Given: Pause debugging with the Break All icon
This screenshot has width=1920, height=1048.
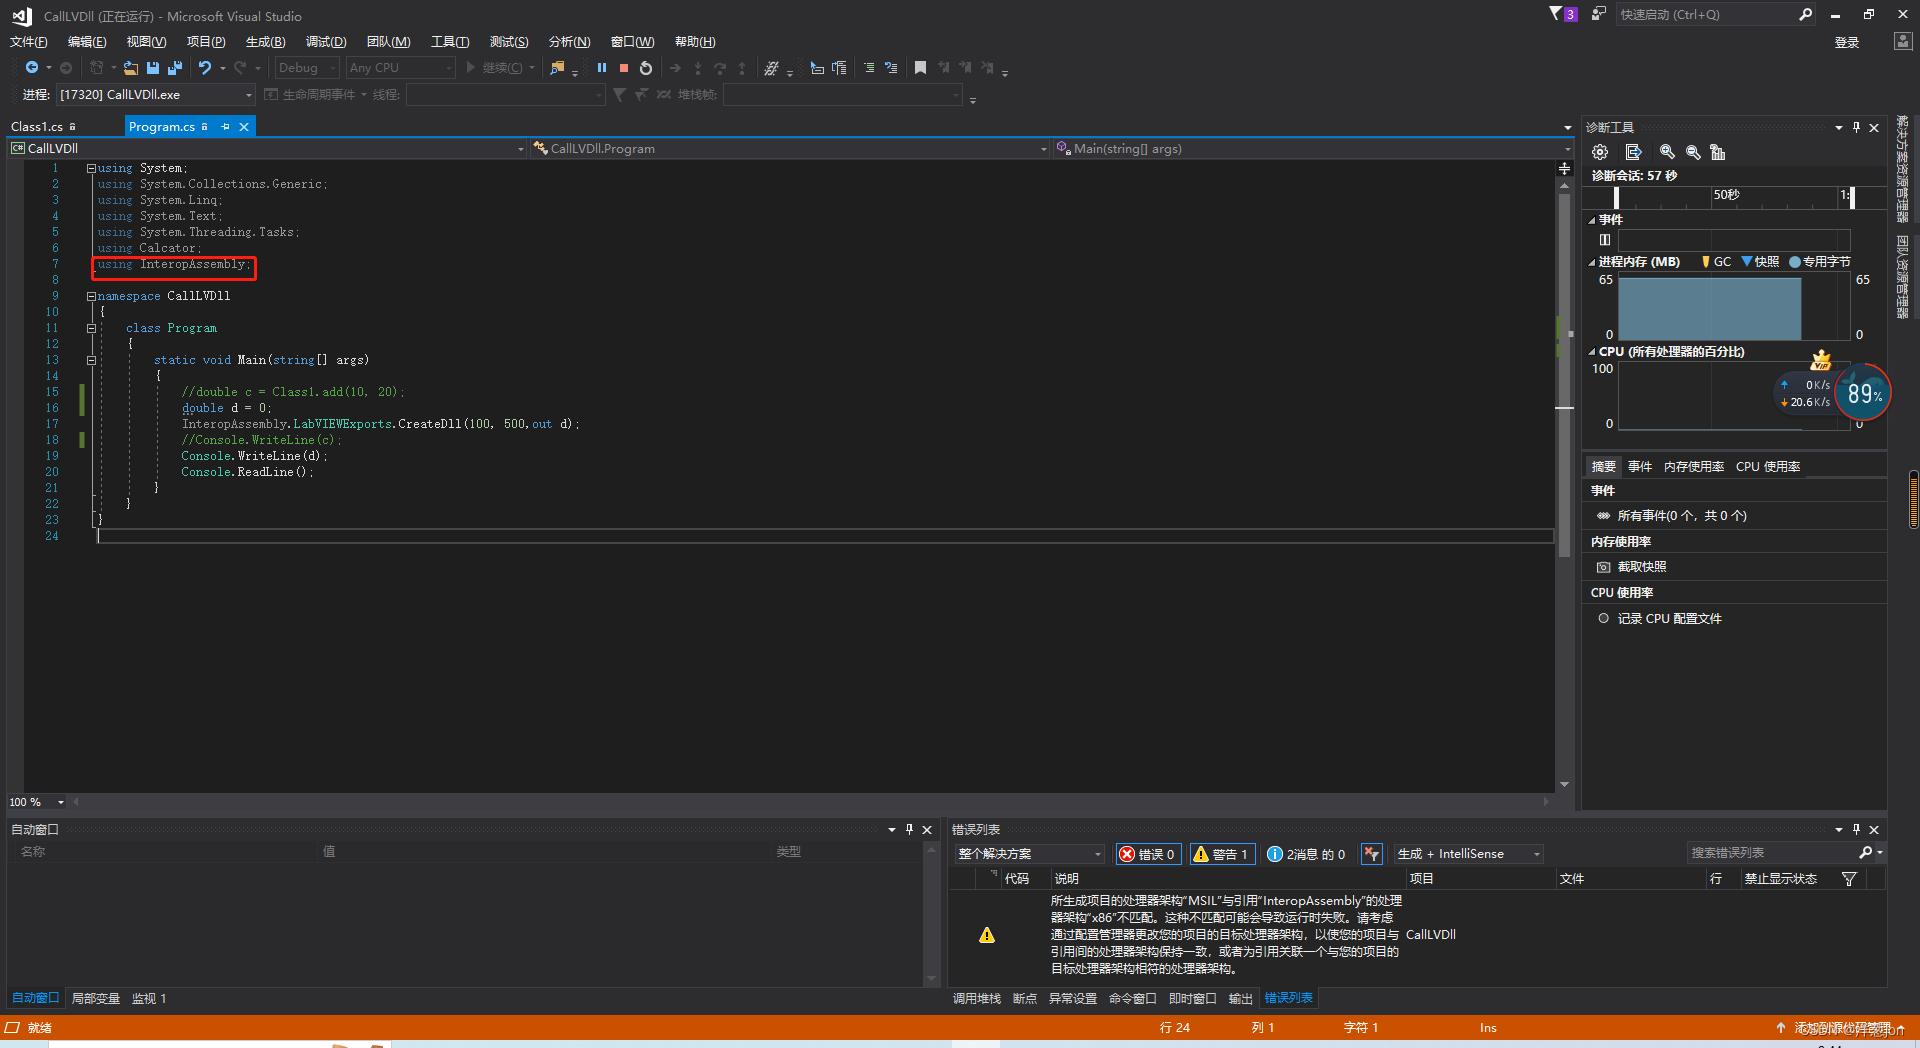Looking at the screenshot, I should 602,68.
